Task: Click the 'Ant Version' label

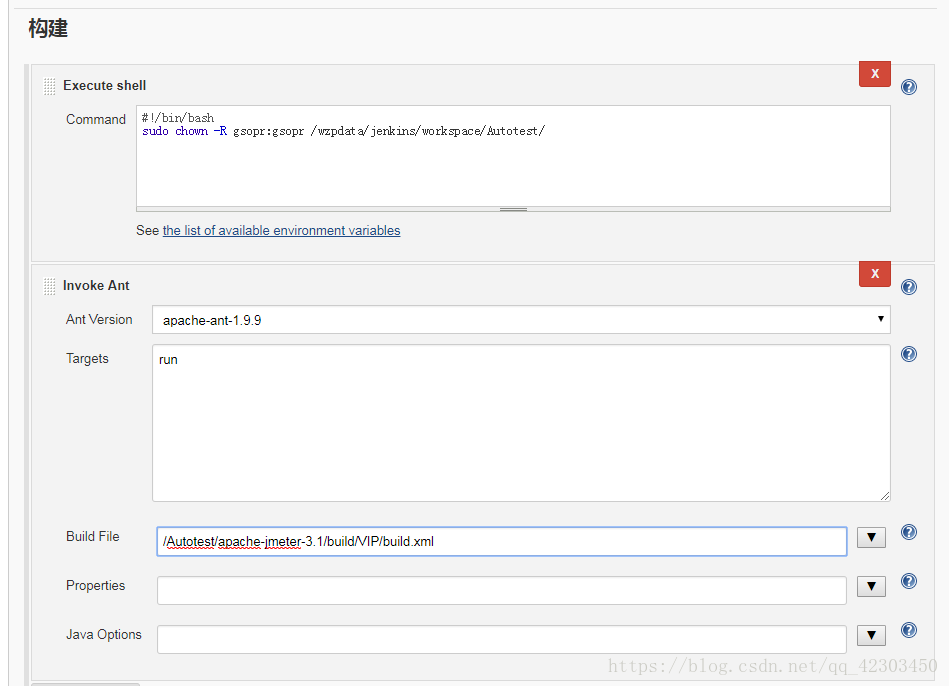Action: click(99, 319)
